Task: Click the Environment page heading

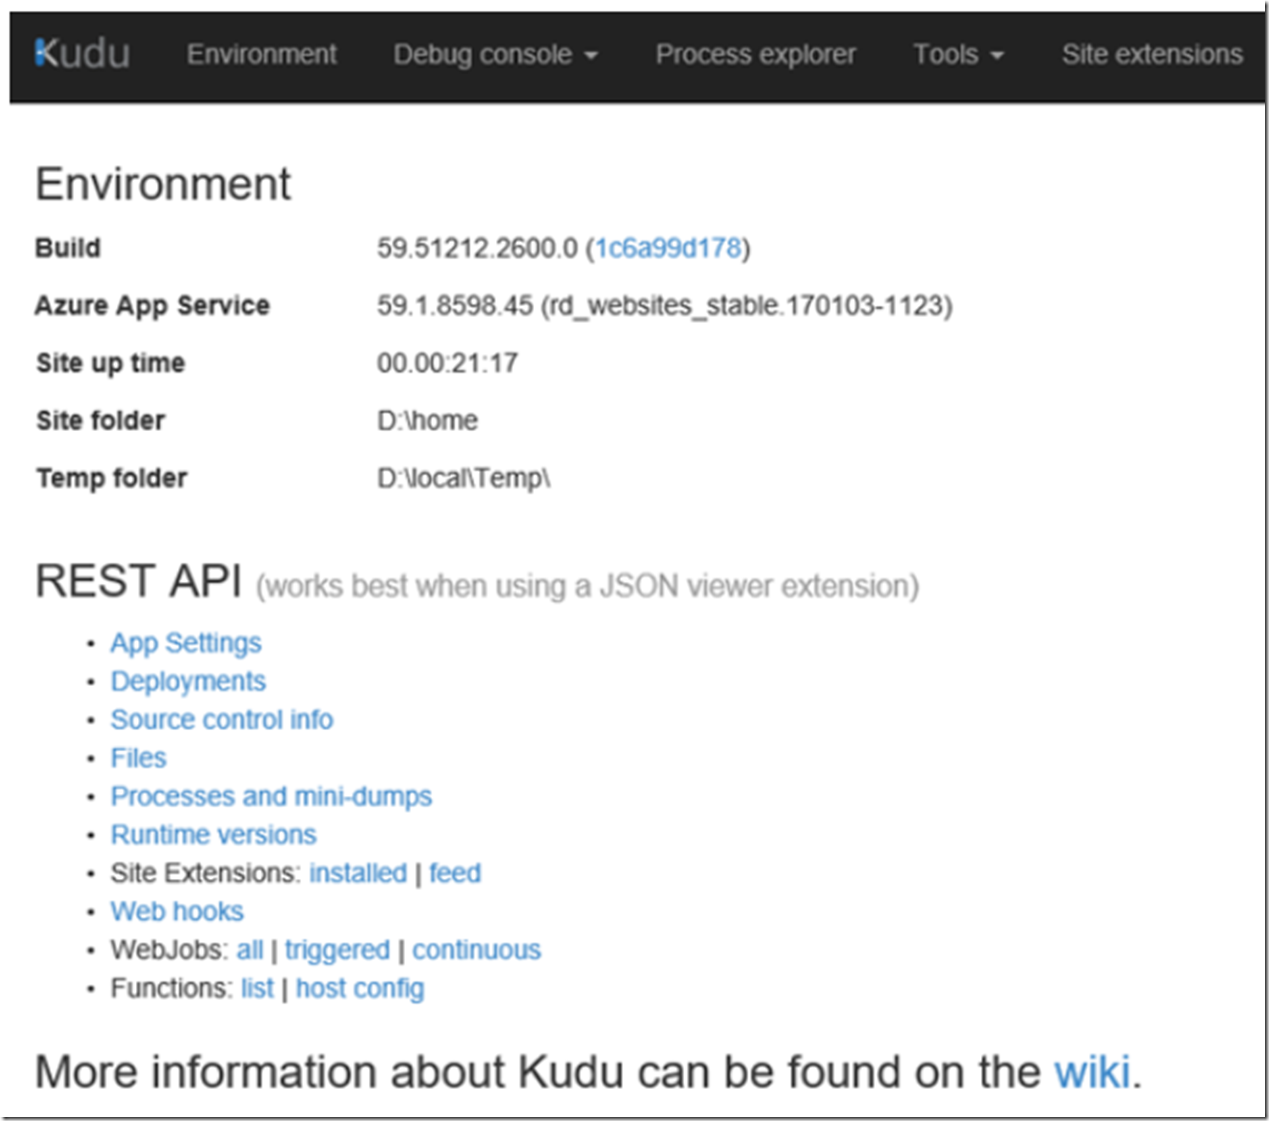Action: [163, 184]
